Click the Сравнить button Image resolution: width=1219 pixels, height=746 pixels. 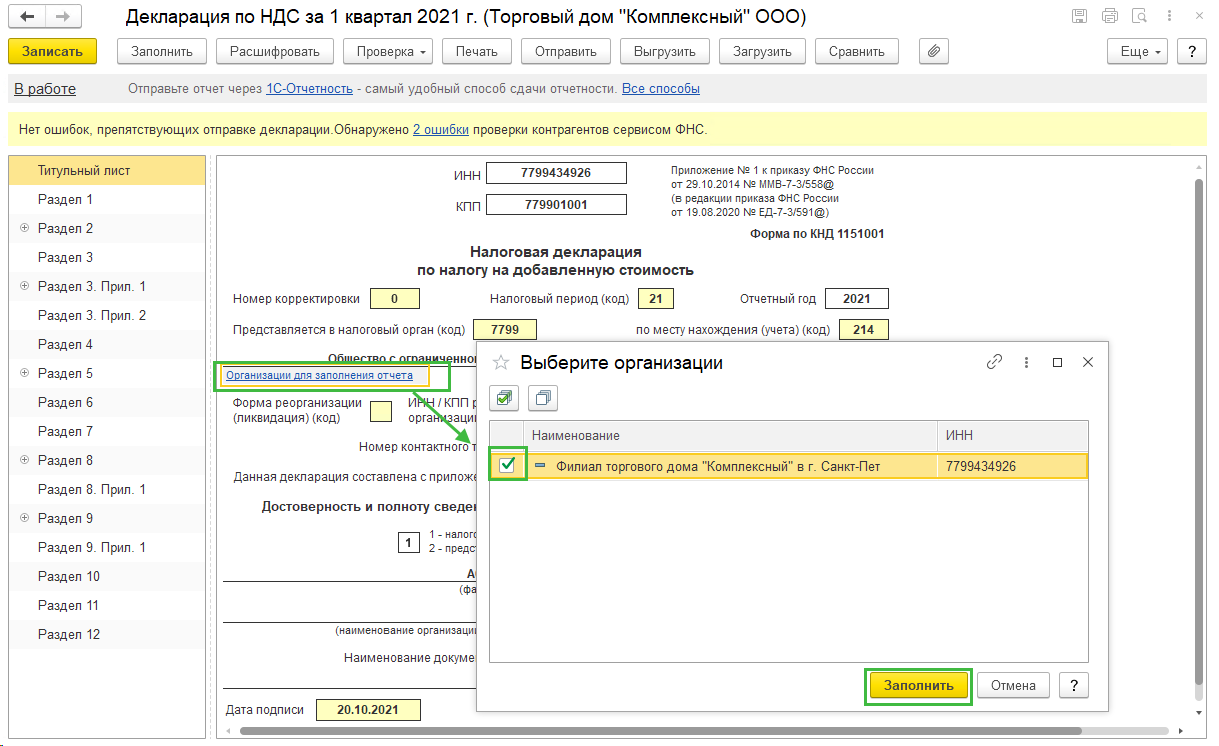(857, 51)
